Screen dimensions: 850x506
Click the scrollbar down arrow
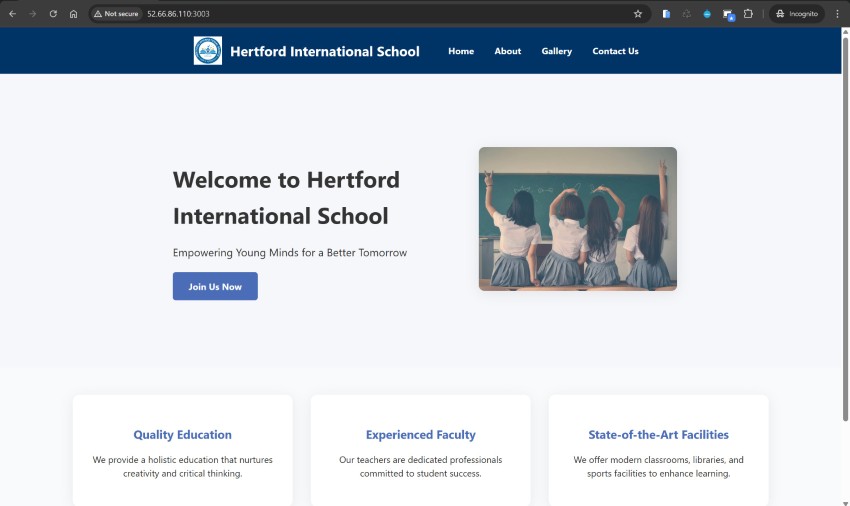tap(845, 503)
